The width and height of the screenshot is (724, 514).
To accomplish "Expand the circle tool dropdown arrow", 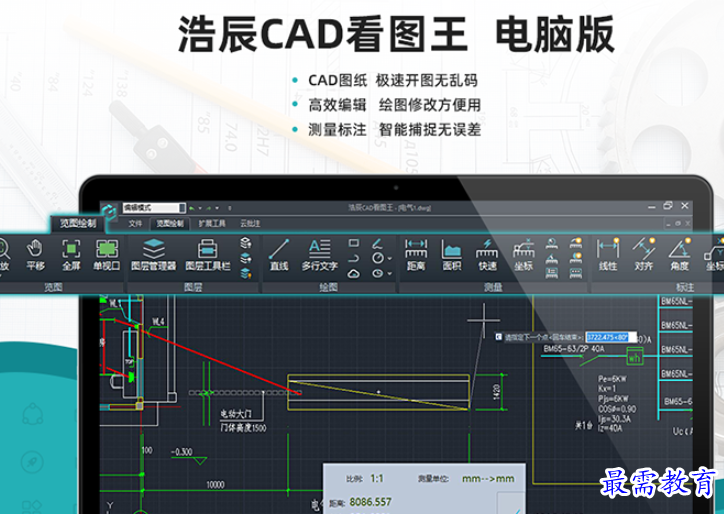I will 389,259.
